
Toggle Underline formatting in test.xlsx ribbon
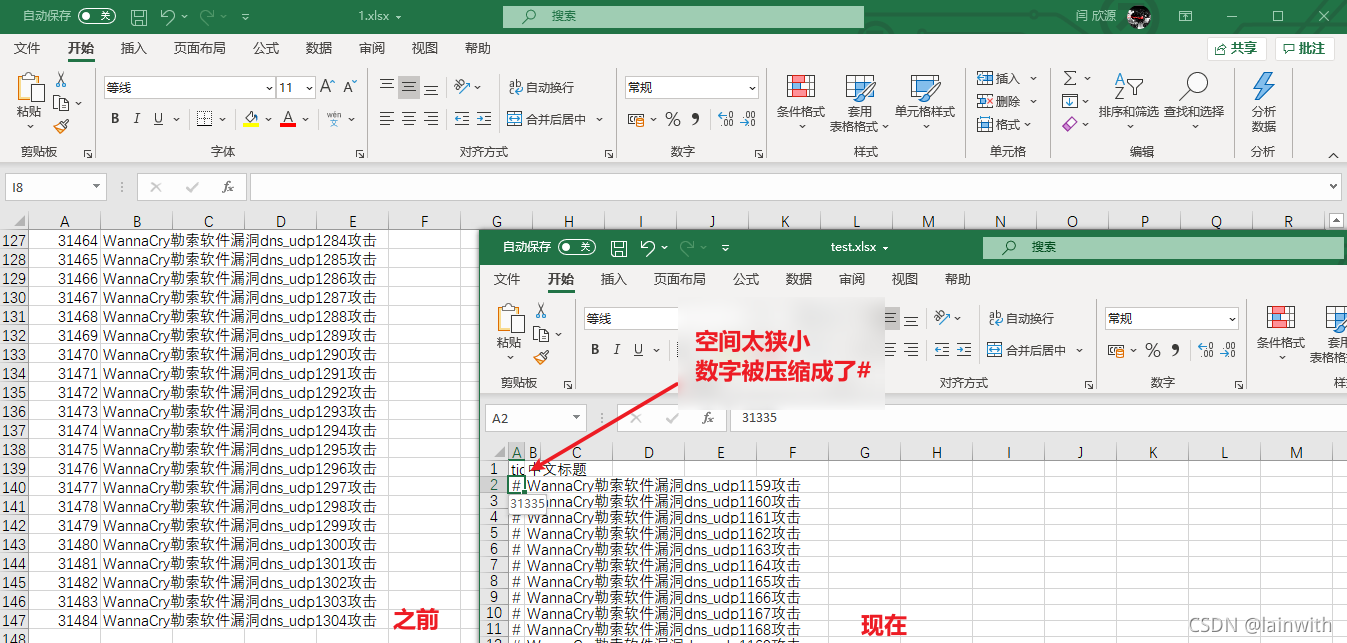click(638, 350)
